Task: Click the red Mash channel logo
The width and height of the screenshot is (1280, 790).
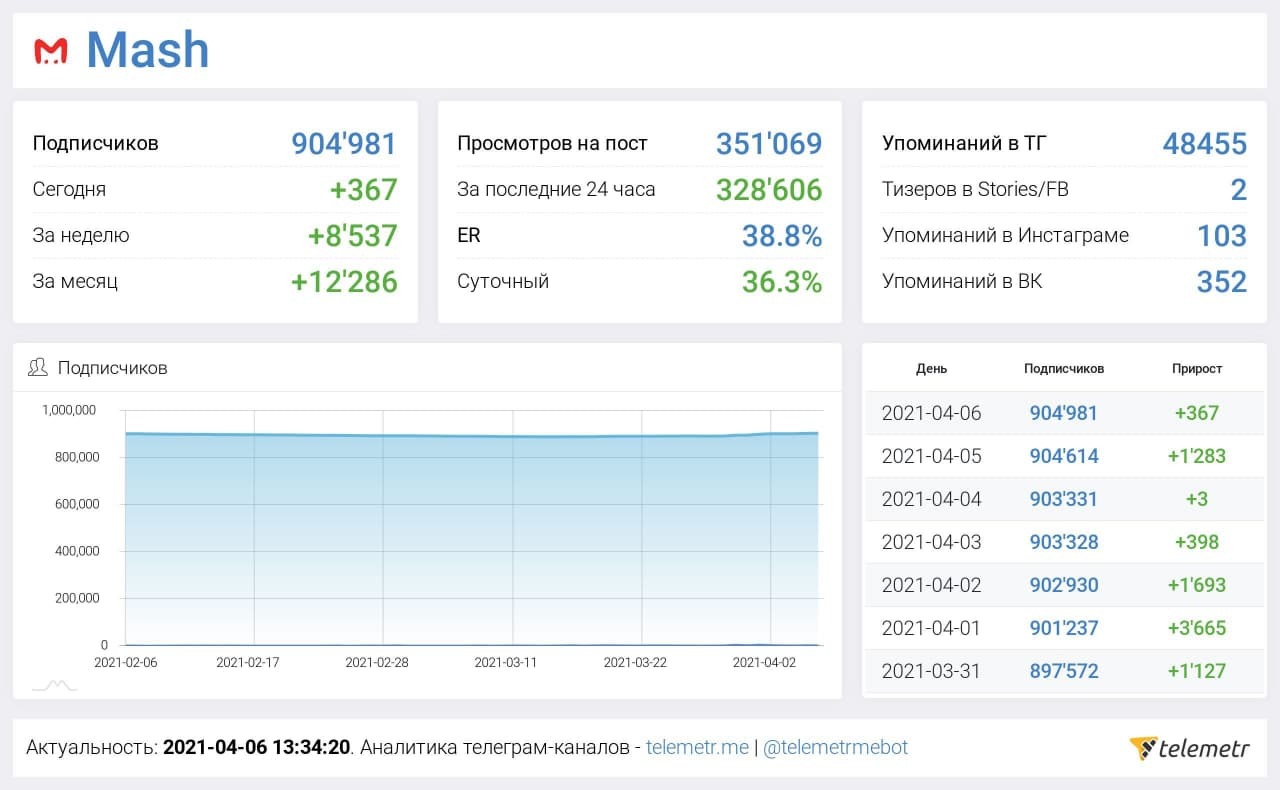Action: point(50,51)
